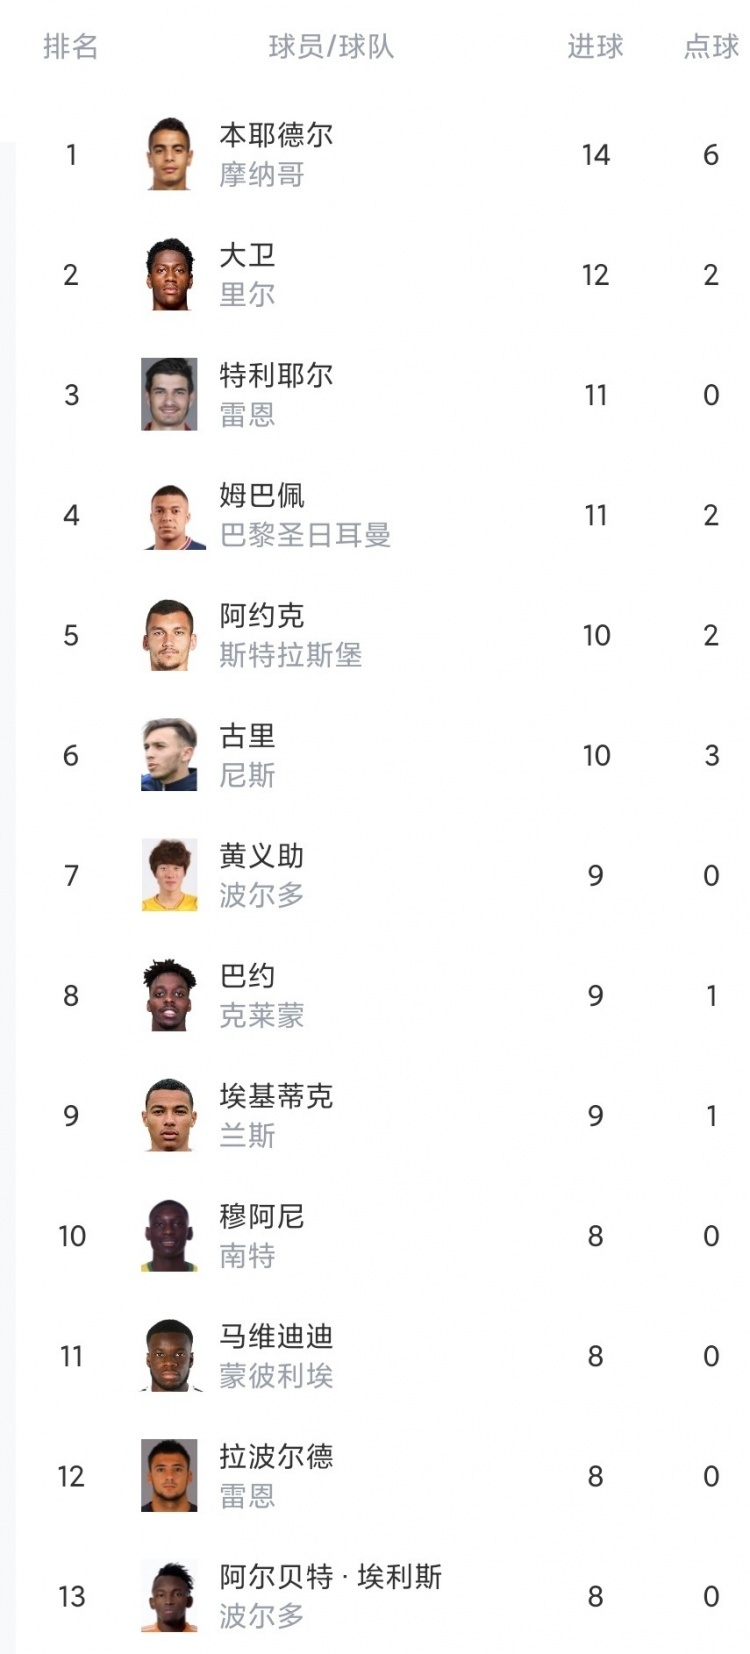Viewport: 750px width, 1654px height.
Task: Tap the 斯特拉斯堡 team name
Action: (x=291, y=655)
